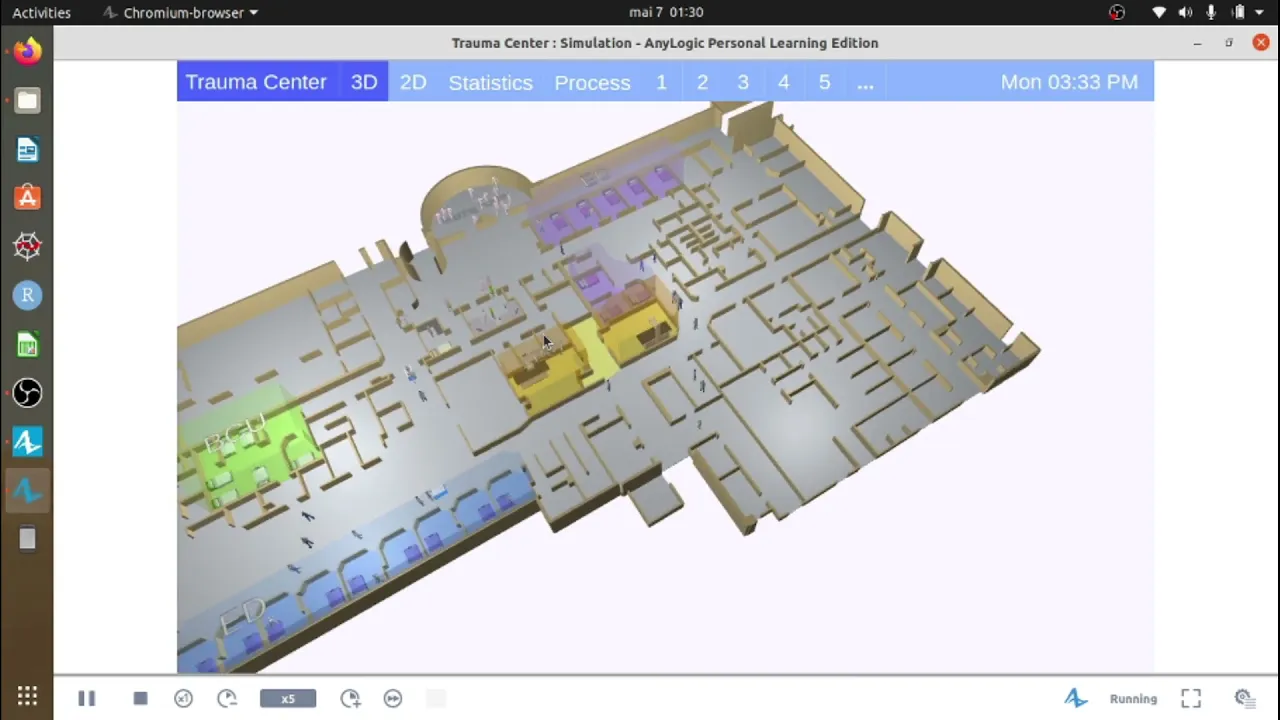1280x720 pixels.
Task: Open the more views ellipsis menu
Action: pyautogui.click(x=865, y=82)
